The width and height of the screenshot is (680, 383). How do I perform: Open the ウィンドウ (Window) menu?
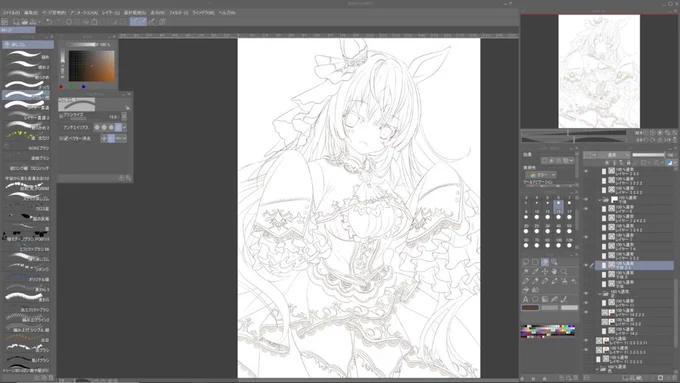coord(203,13)
